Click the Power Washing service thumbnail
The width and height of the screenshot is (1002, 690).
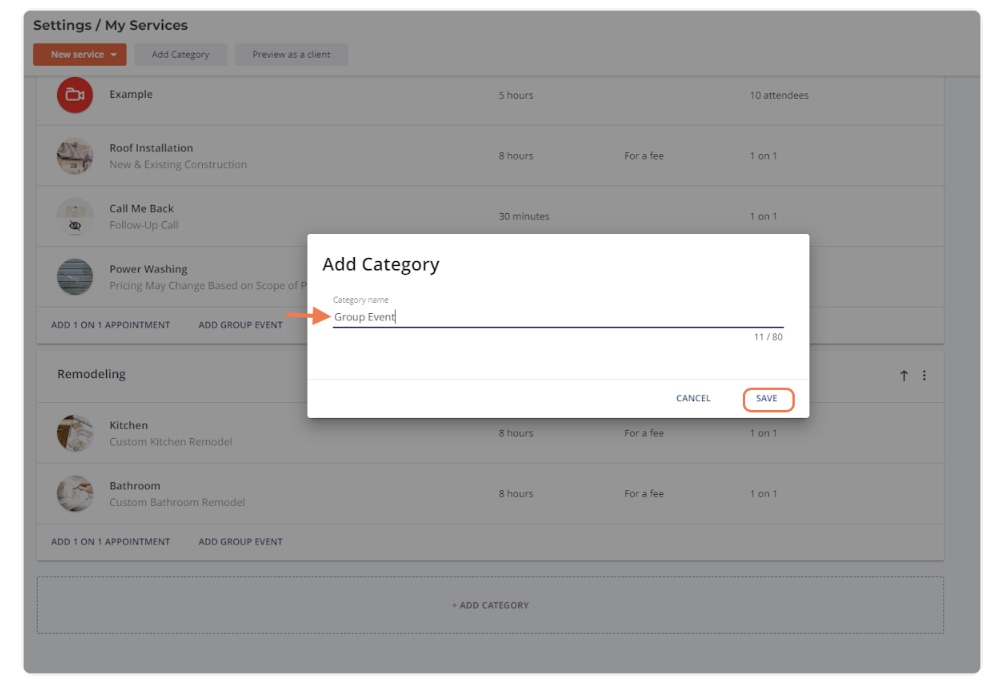[75, 277]
